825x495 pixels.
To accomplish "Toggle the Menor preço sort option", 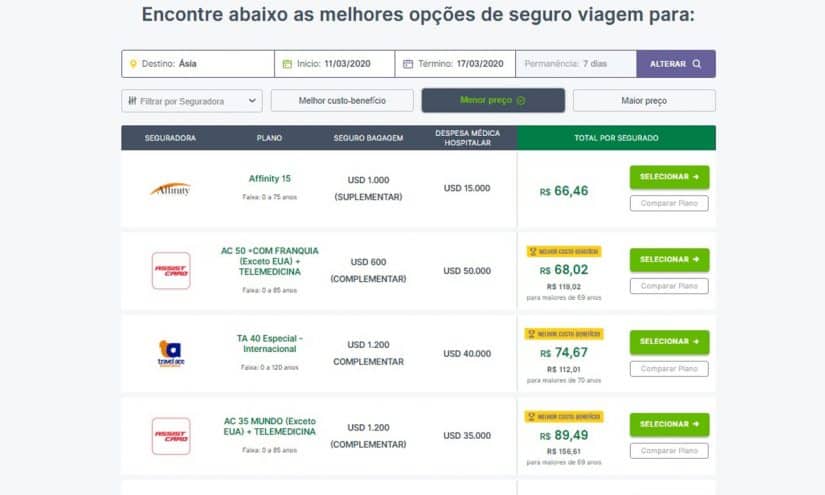I will tap(493, 100).
